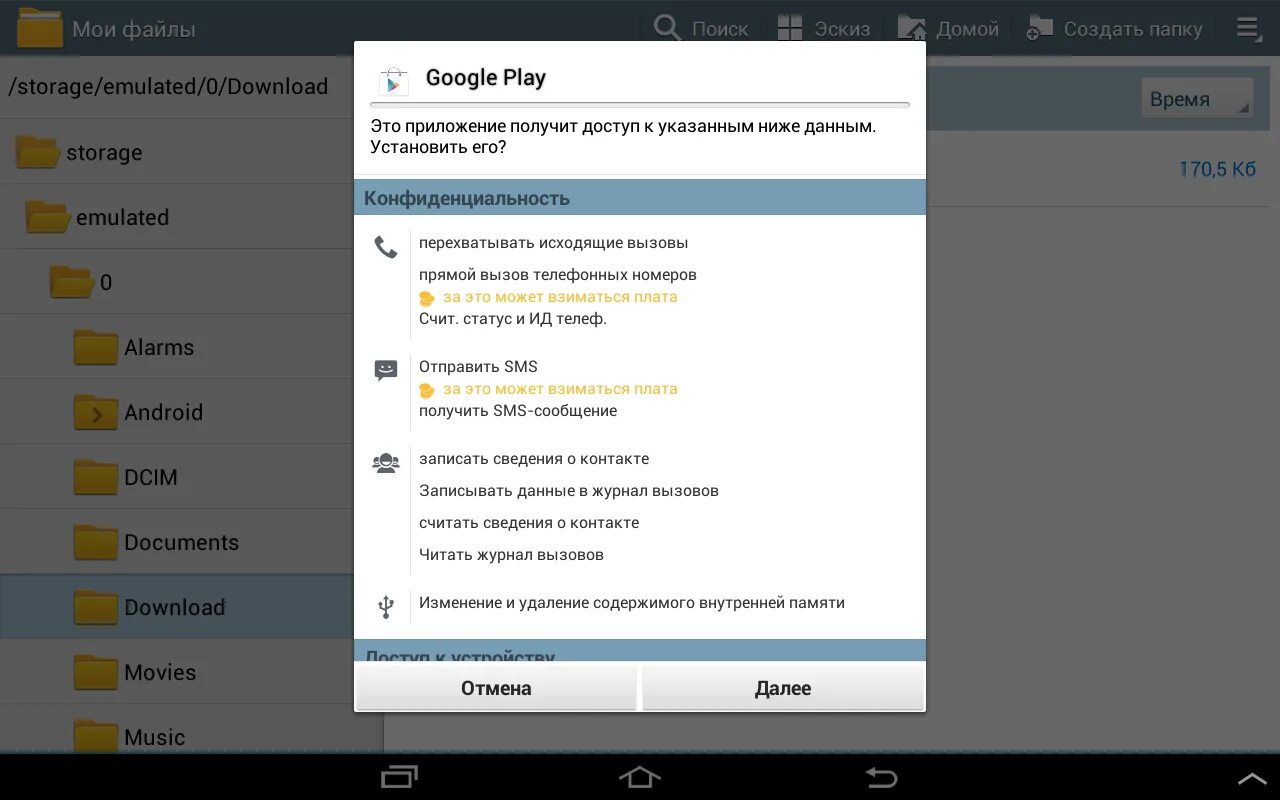The image size is (1280, 800).
Task: Switch view with the Эскиз button
Action: [823, 28]
